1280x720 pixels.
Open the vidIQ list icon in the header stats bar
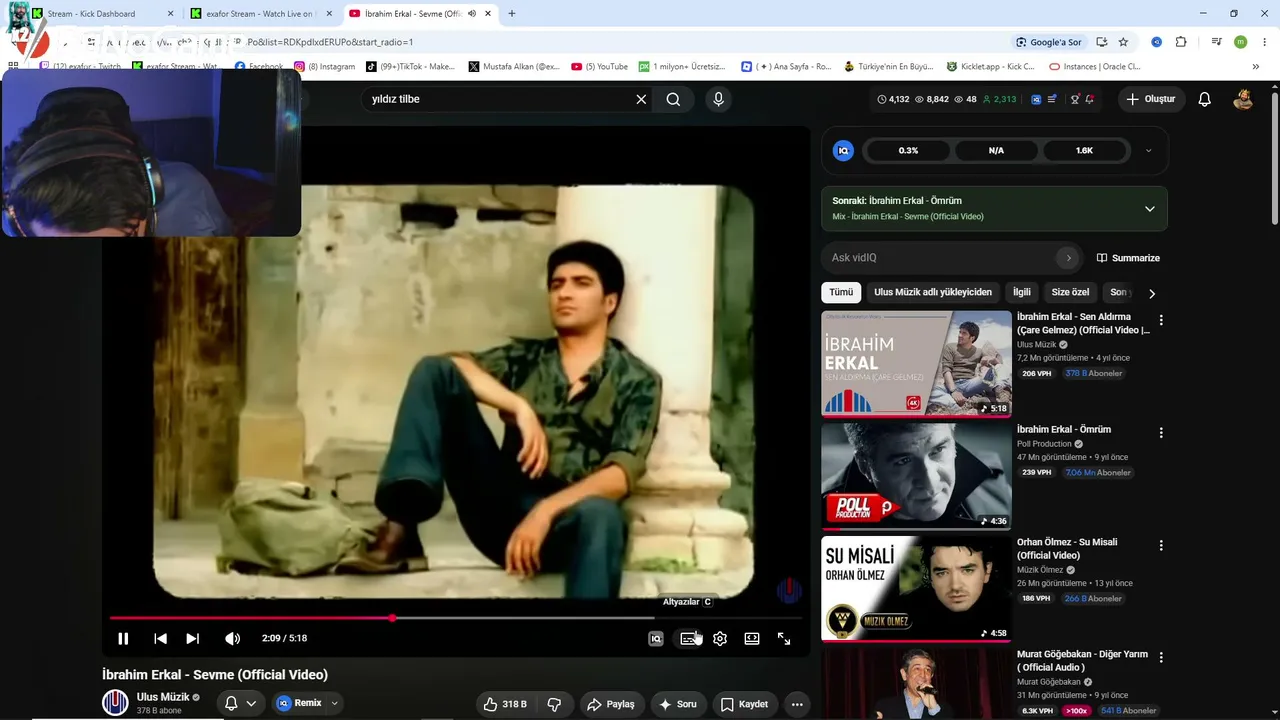coord(1052,99)
